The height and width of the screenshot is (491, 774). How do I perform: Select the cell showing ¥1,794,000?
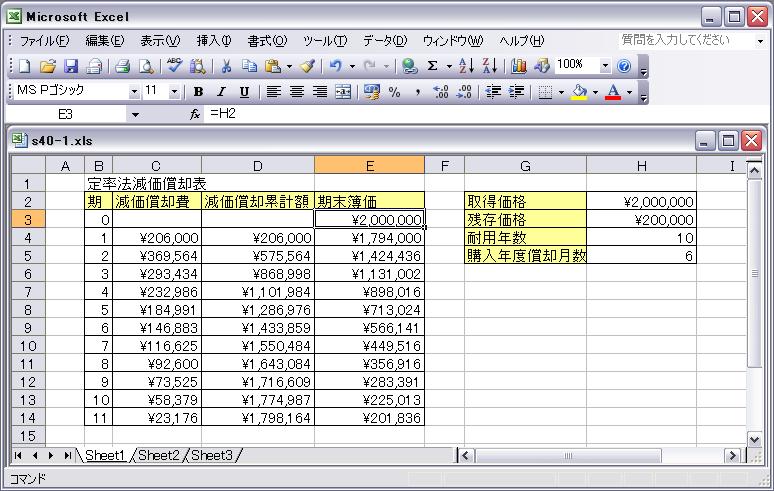coord(369,238)
